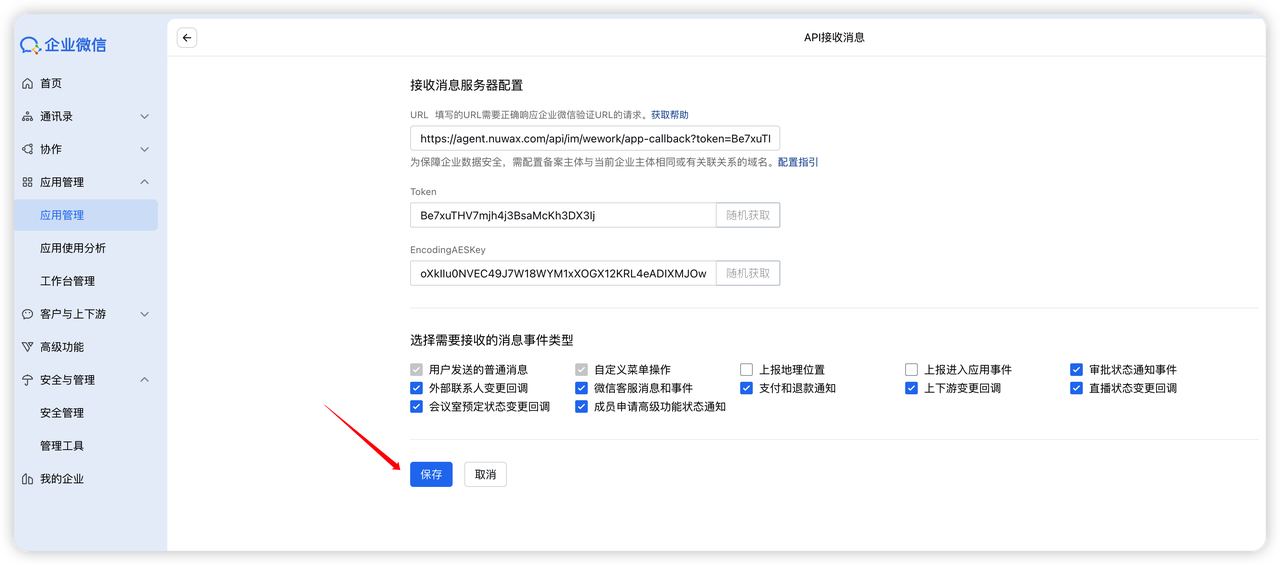
Task: Uncheck 支付和退款通知 checkbox
Action: click(747, 388)
